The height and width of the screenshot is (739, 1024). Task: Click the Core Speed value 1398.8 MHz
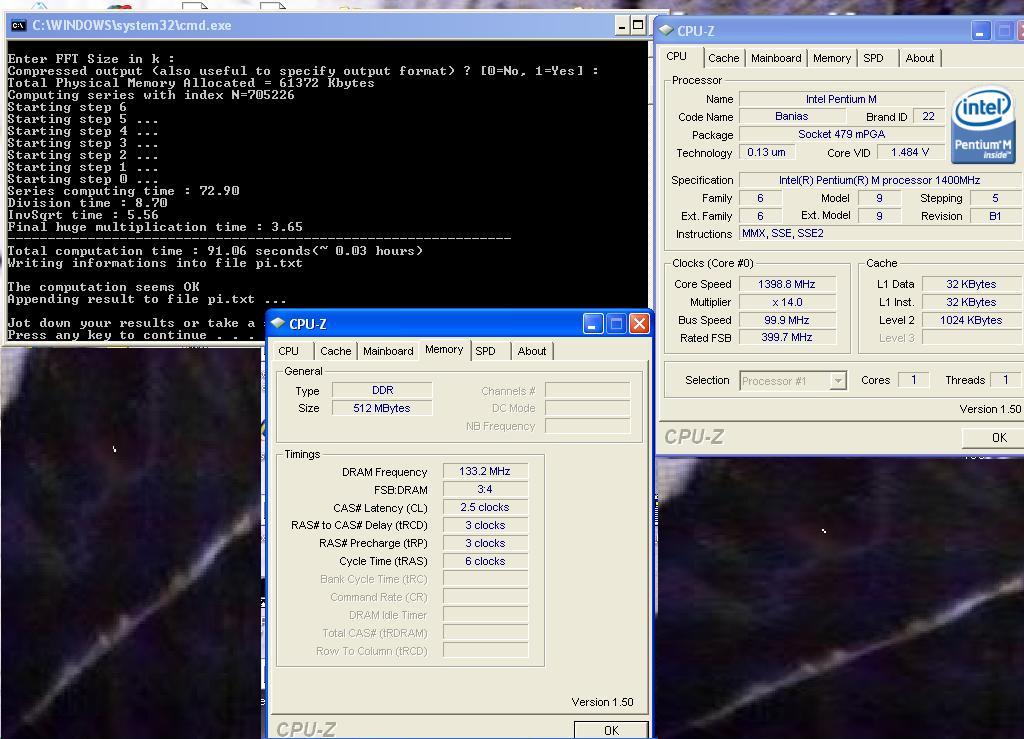tap(786, 285)
